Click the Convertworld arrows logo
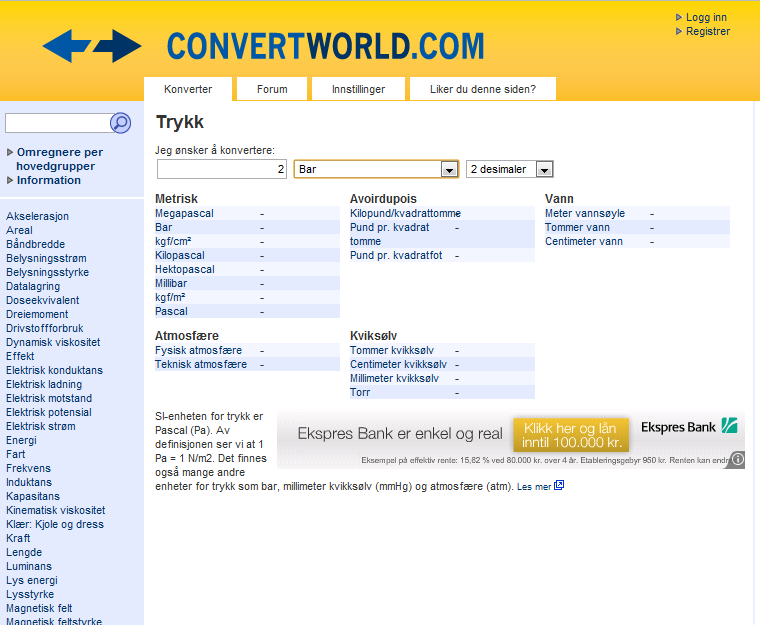 pyautogui.click(x=92, y=46)
